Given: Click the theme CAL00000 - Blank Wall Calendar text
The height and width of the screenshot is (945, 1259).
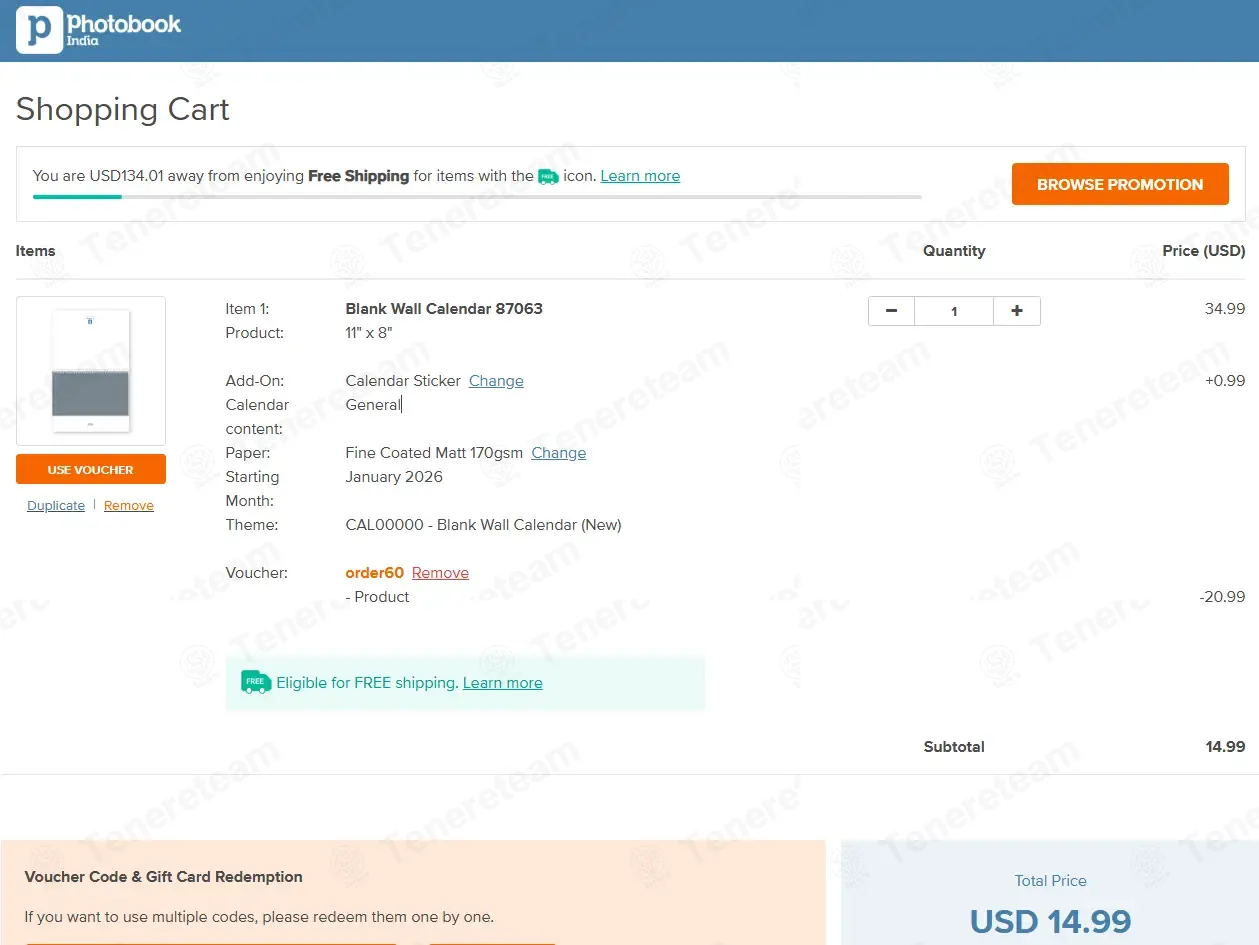Looking at the screenshot, I should (483, 525).
